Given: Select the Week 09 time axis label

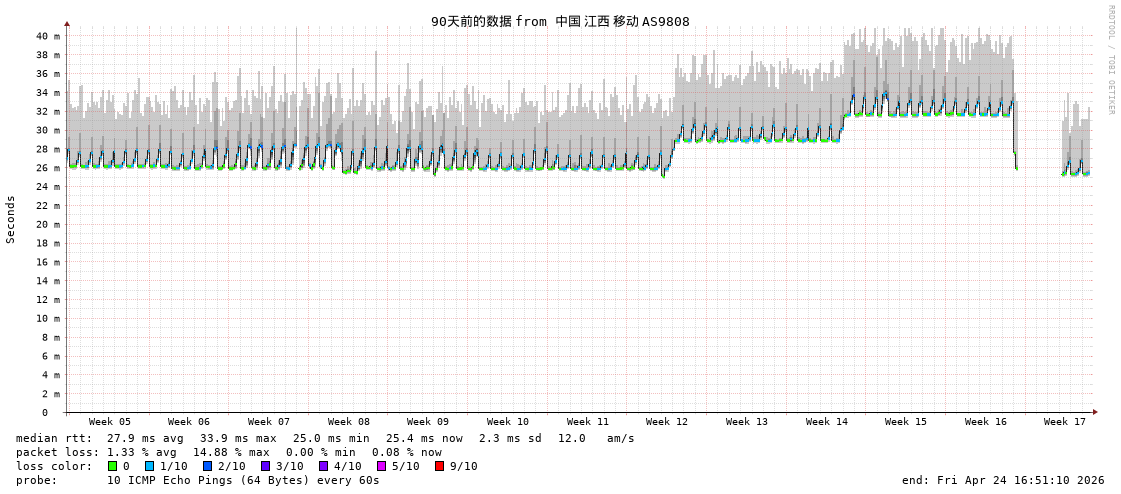Looking at the screenshot, I should point(428,422).
